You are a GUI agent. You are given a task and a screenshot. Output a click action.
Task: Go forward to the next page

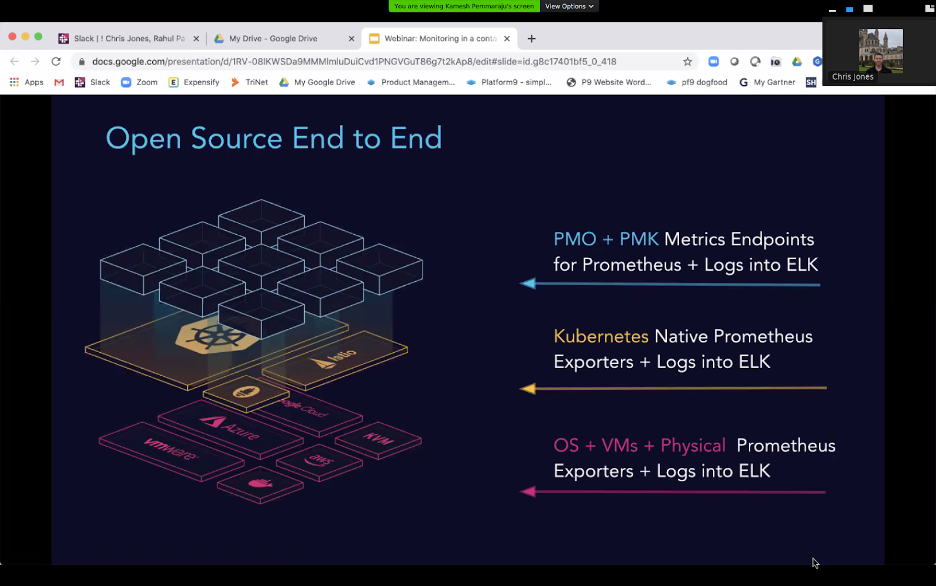coord(35,61)
